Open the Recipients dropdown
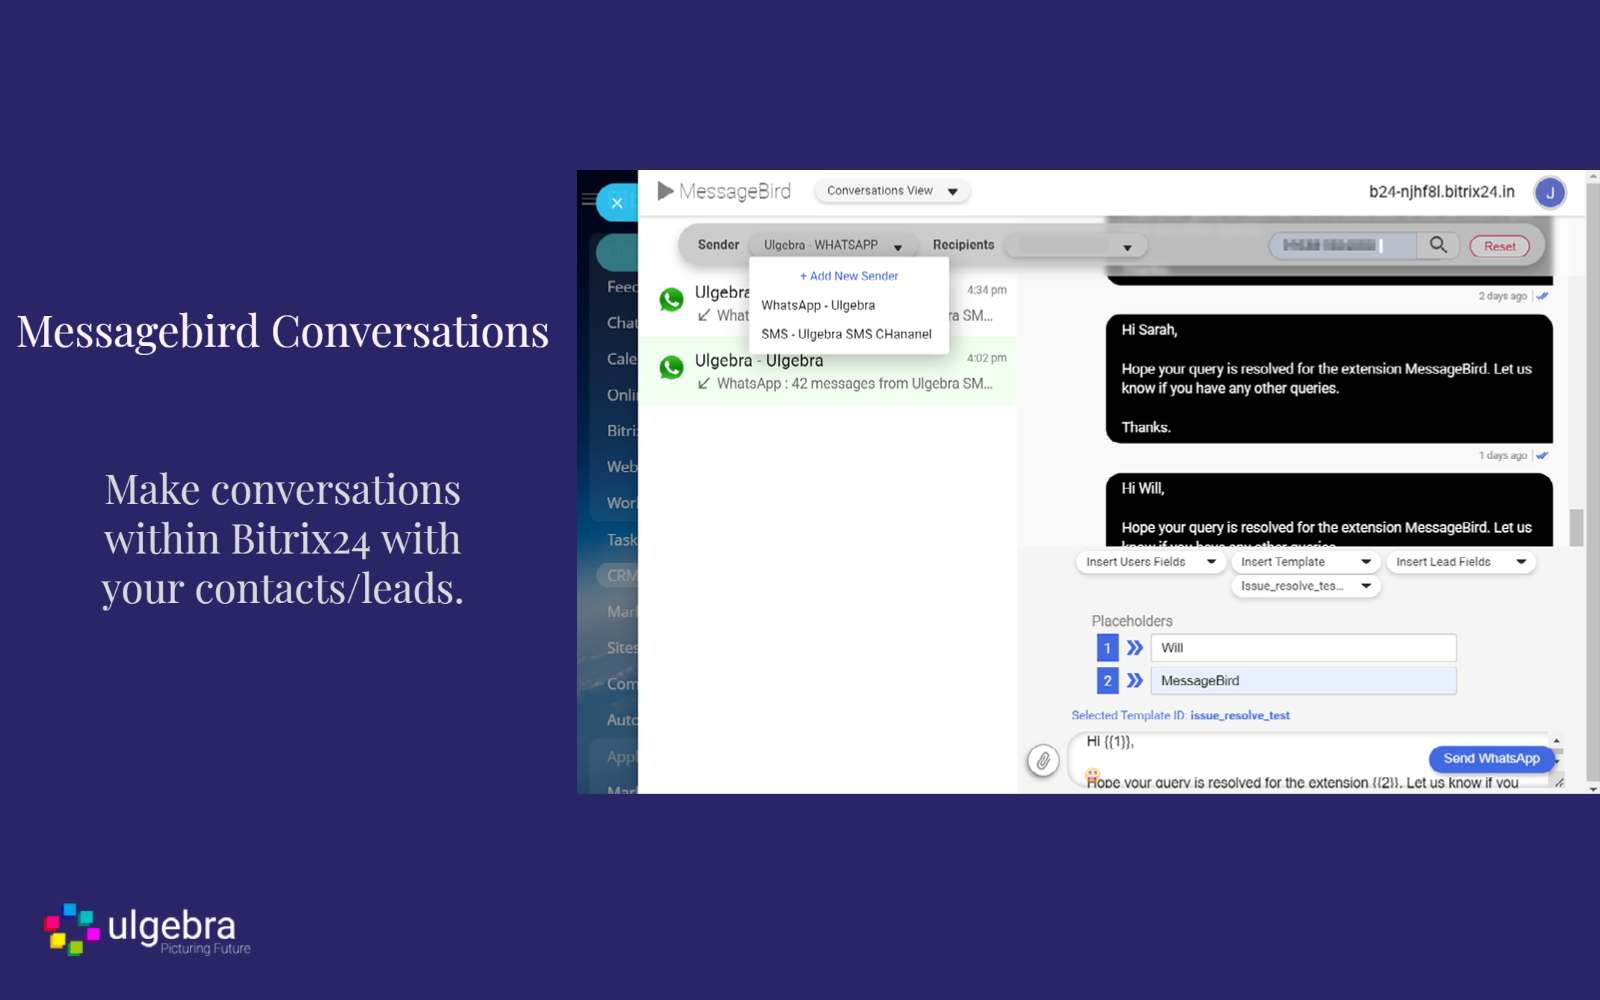The height and width of the screenshot is (1000, 1600). (1074, 246)
